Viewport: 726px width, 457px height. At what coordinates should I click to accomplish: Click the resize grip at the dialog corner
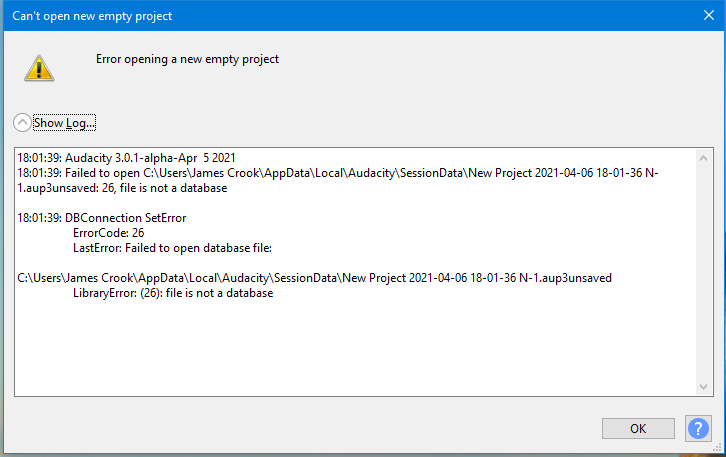click(717, 448)
